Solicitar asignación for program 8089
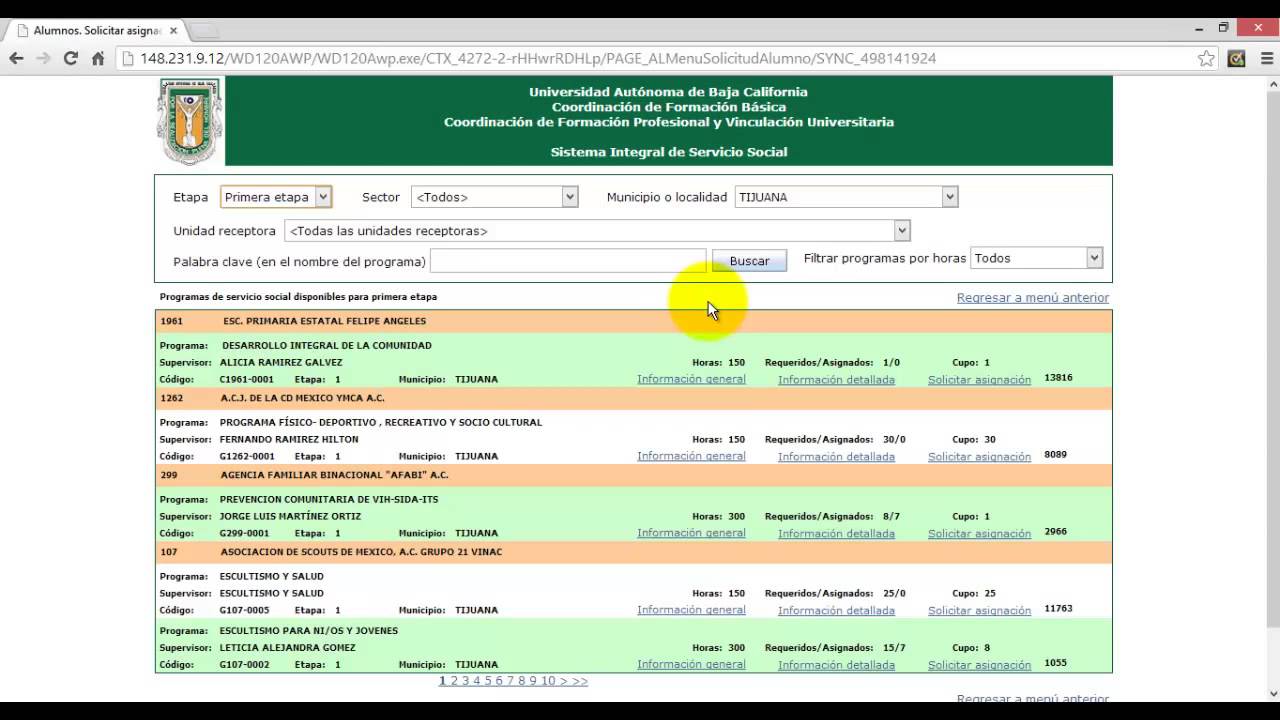Screen dimensions: 1280x720 (979, 457)
